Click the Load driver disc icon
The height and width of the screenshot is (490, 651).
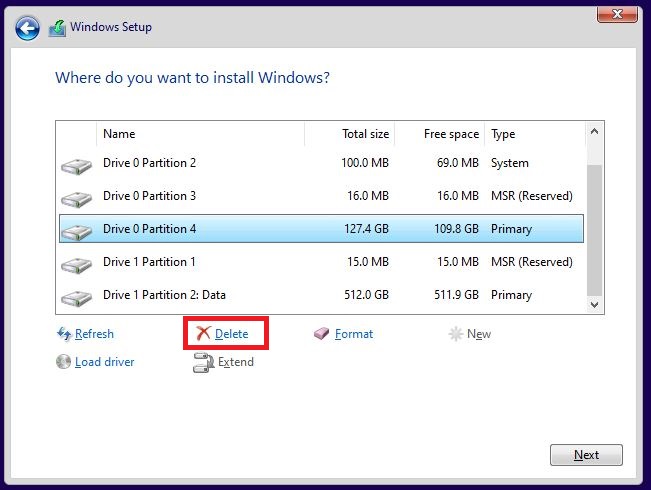pos(64,362)
